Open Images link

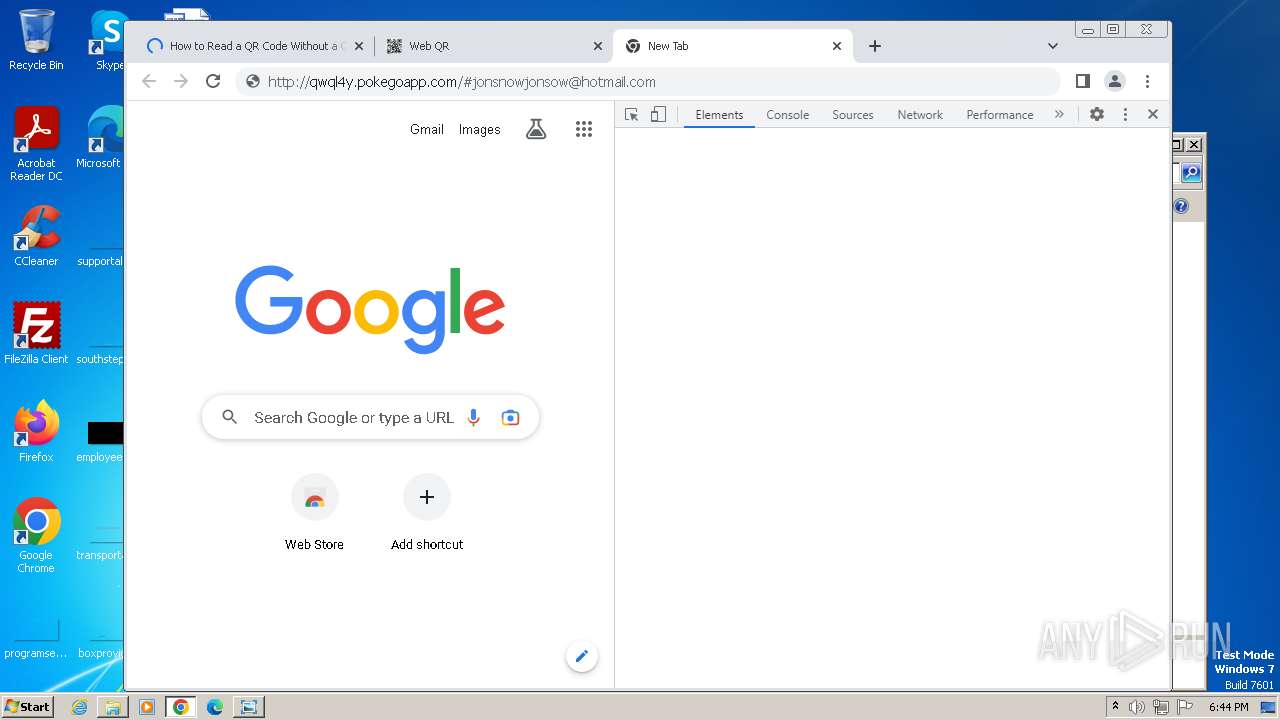coord(479,129)
